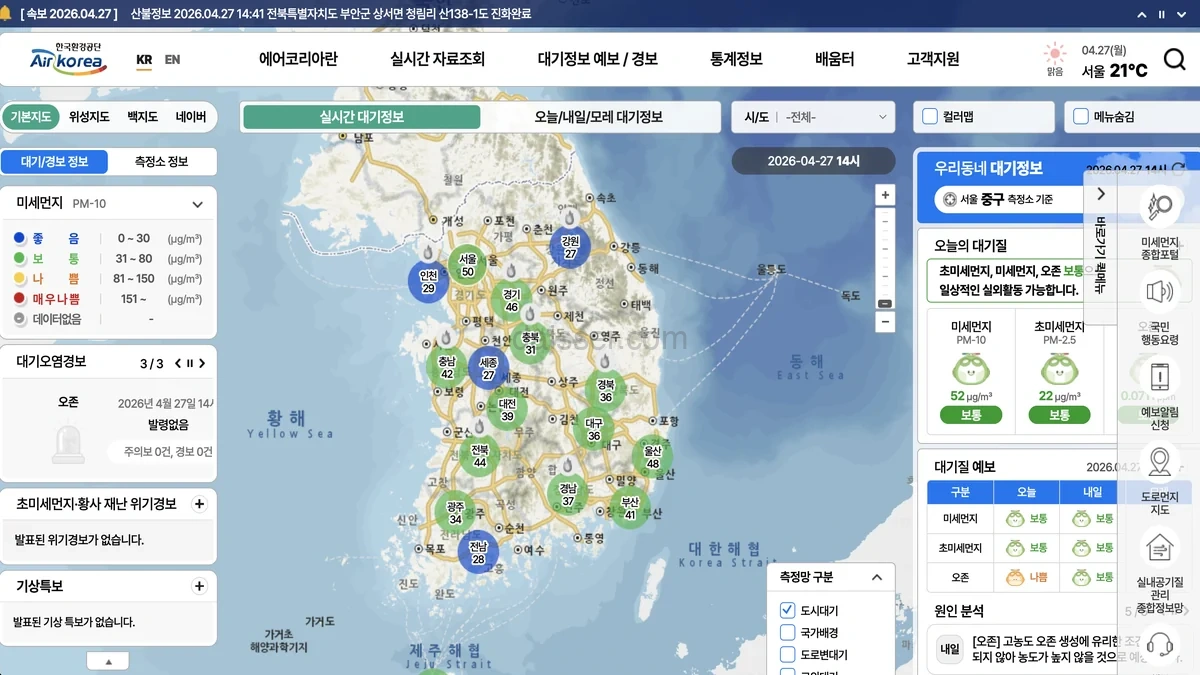
Task: Click the 전남 station marker showing 28
Action: tap(478, 551)
